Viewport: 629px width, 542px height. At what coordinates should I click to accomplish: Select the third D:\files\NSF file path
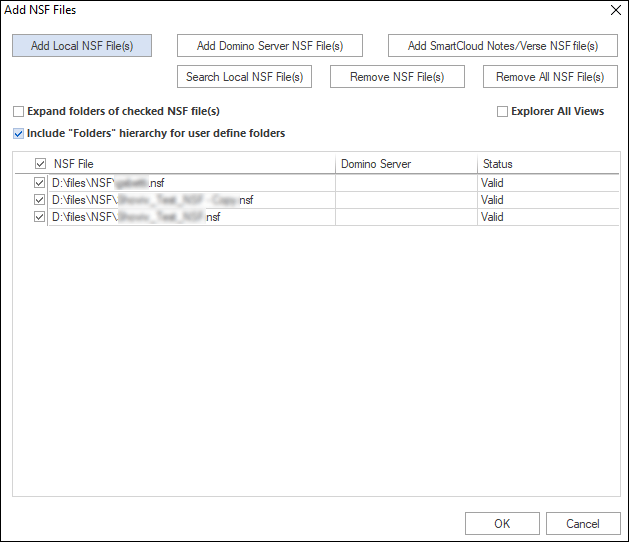(136, 217)
